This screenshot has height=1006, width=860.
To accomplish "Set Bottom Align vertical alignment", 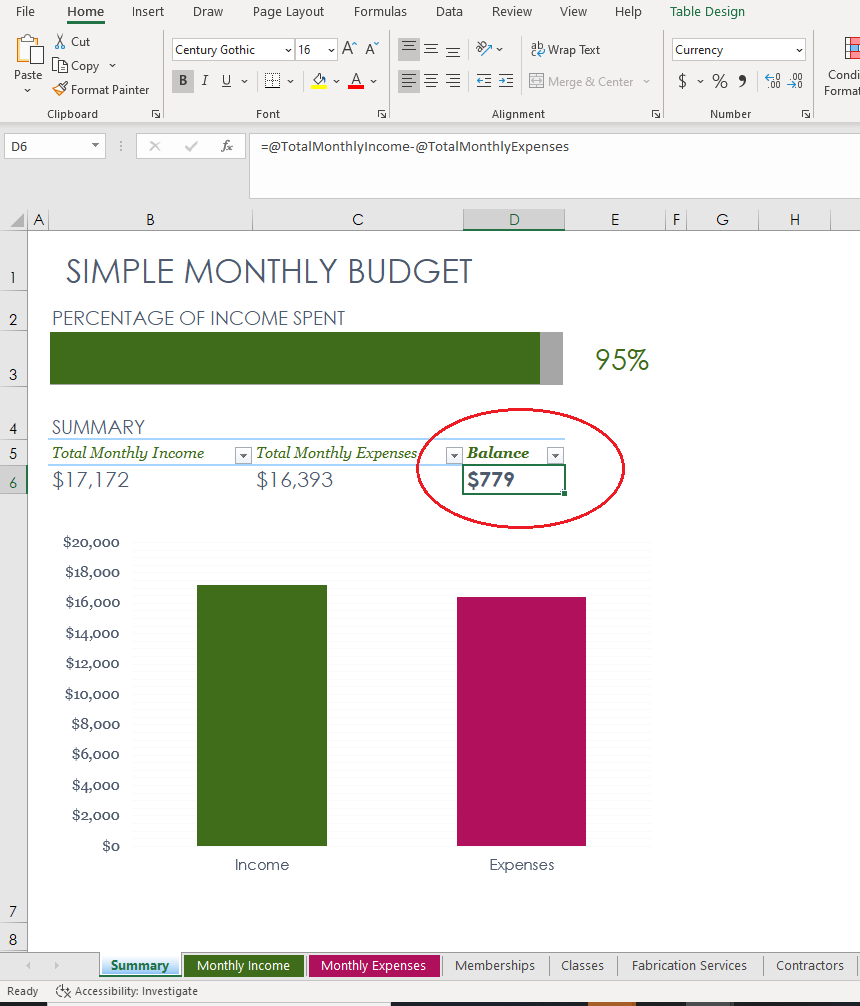I will (x=452, y=49).
